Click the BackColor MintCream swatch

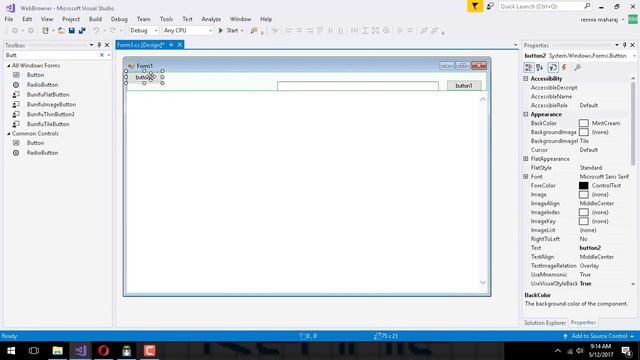coord(584,123)
